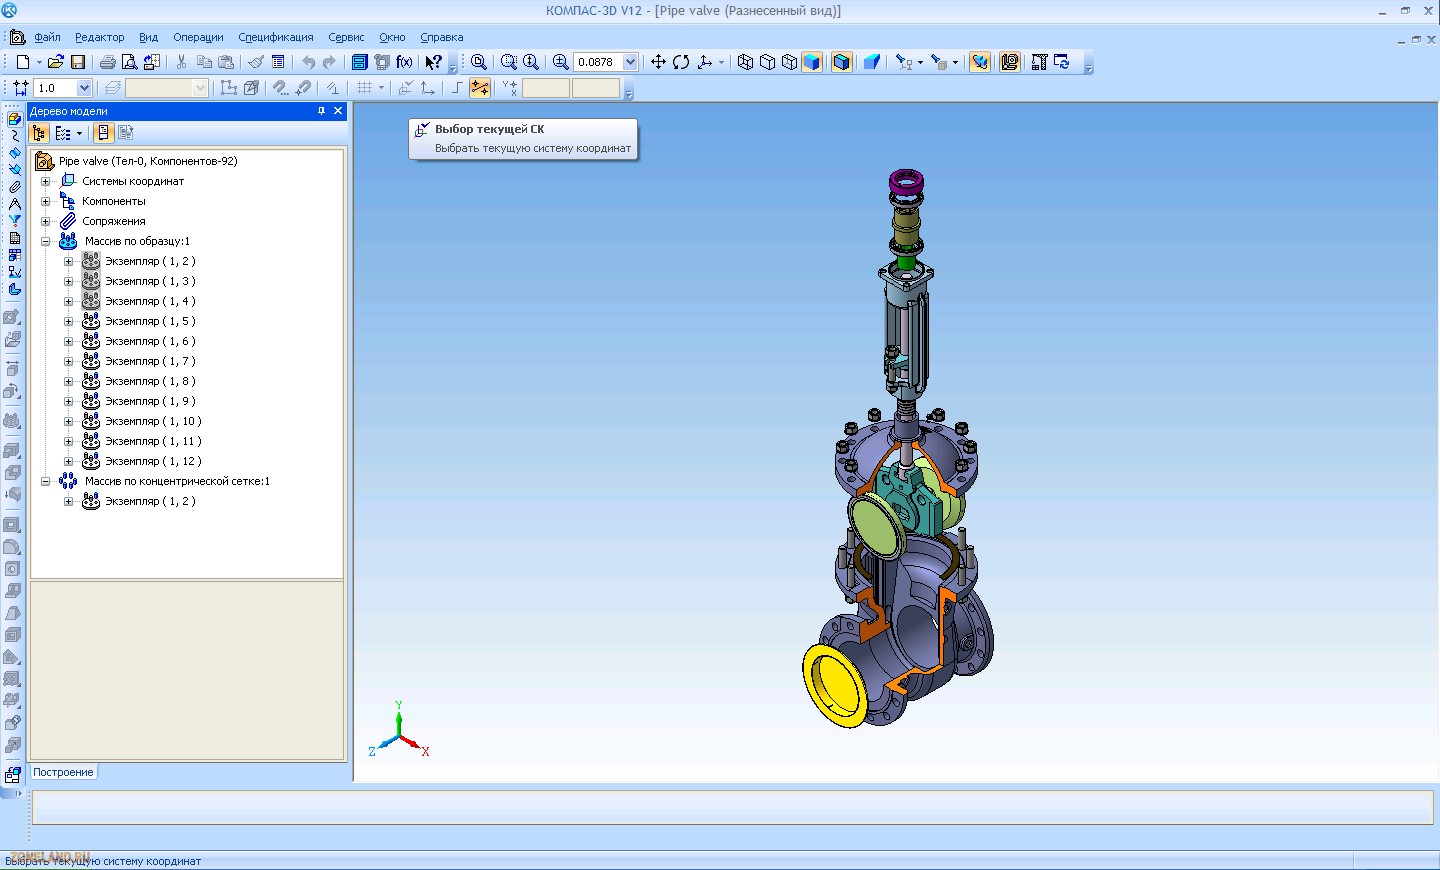1440x870 pixels.
Task: Save the document with the floppy disk icon
Action: tap(78, 62)
